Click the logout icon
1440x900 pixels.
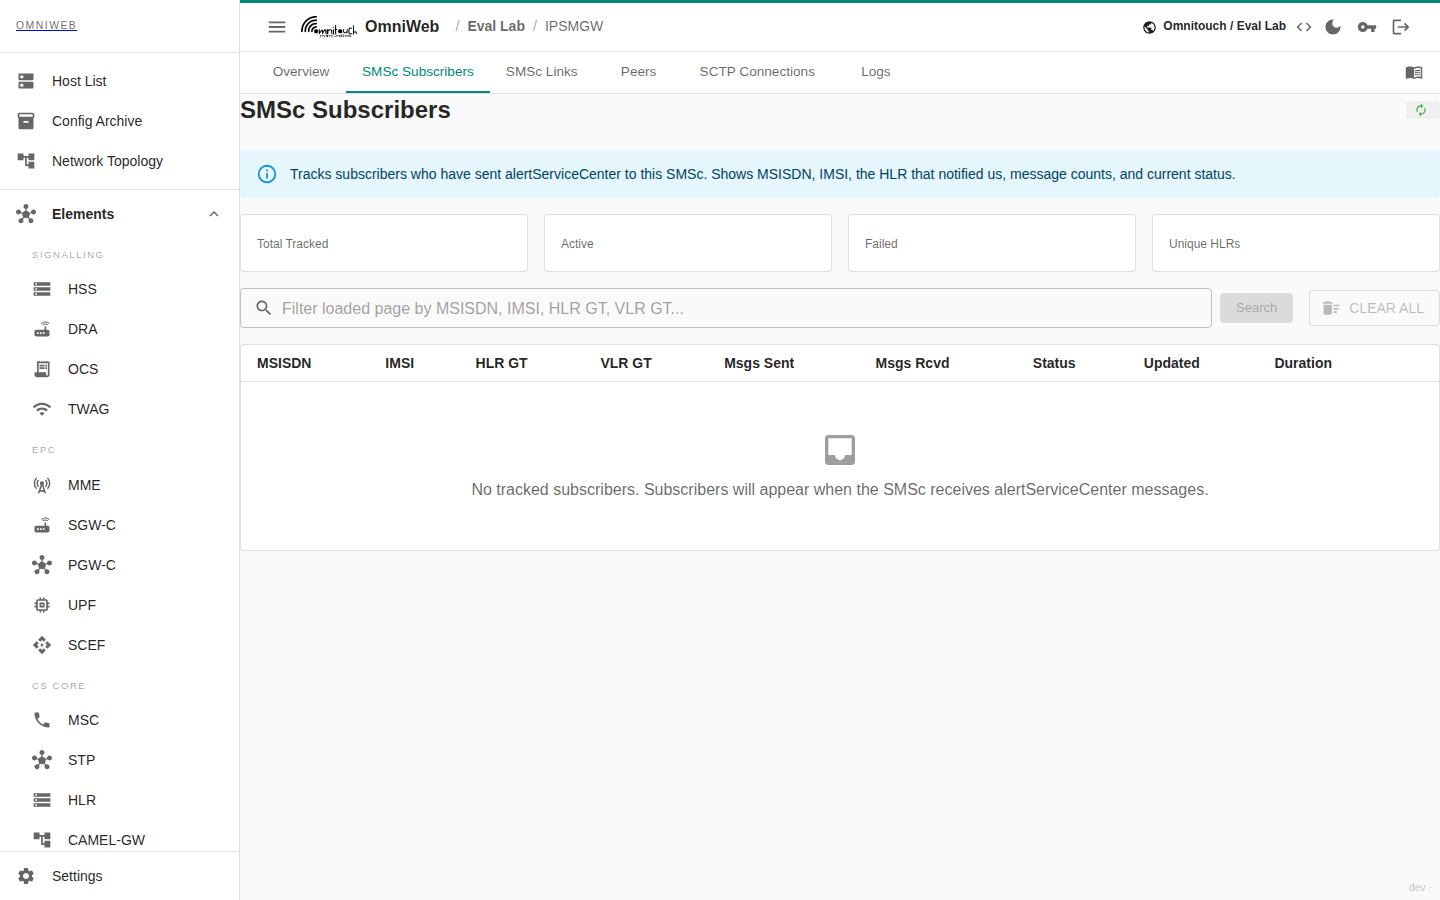coord(1401,27)
